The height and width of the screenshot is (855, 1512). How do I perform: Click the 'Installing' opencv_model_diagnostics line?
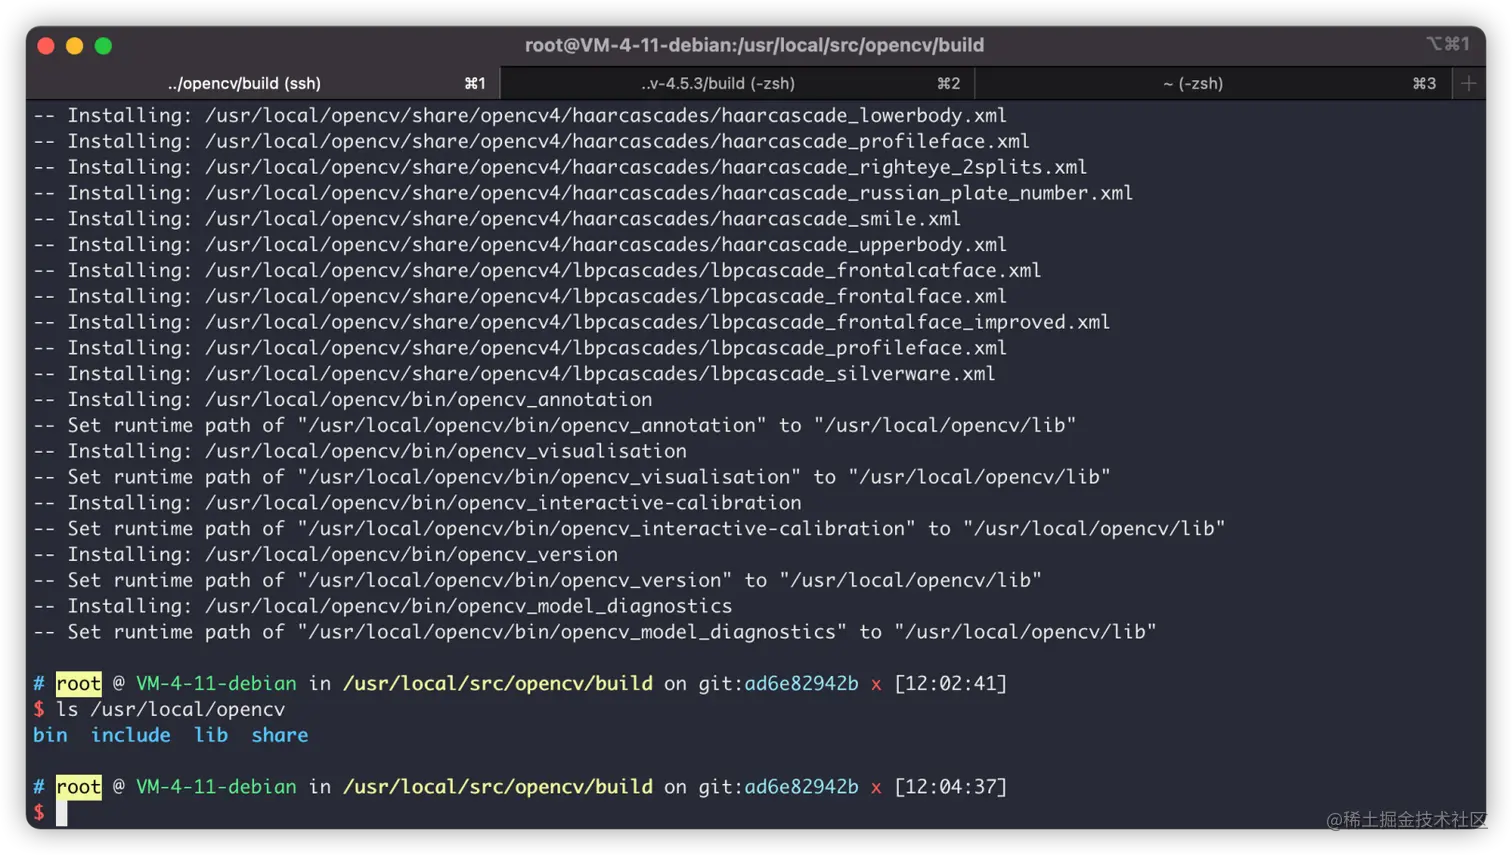pyautogui.click(x=382, y=607)
